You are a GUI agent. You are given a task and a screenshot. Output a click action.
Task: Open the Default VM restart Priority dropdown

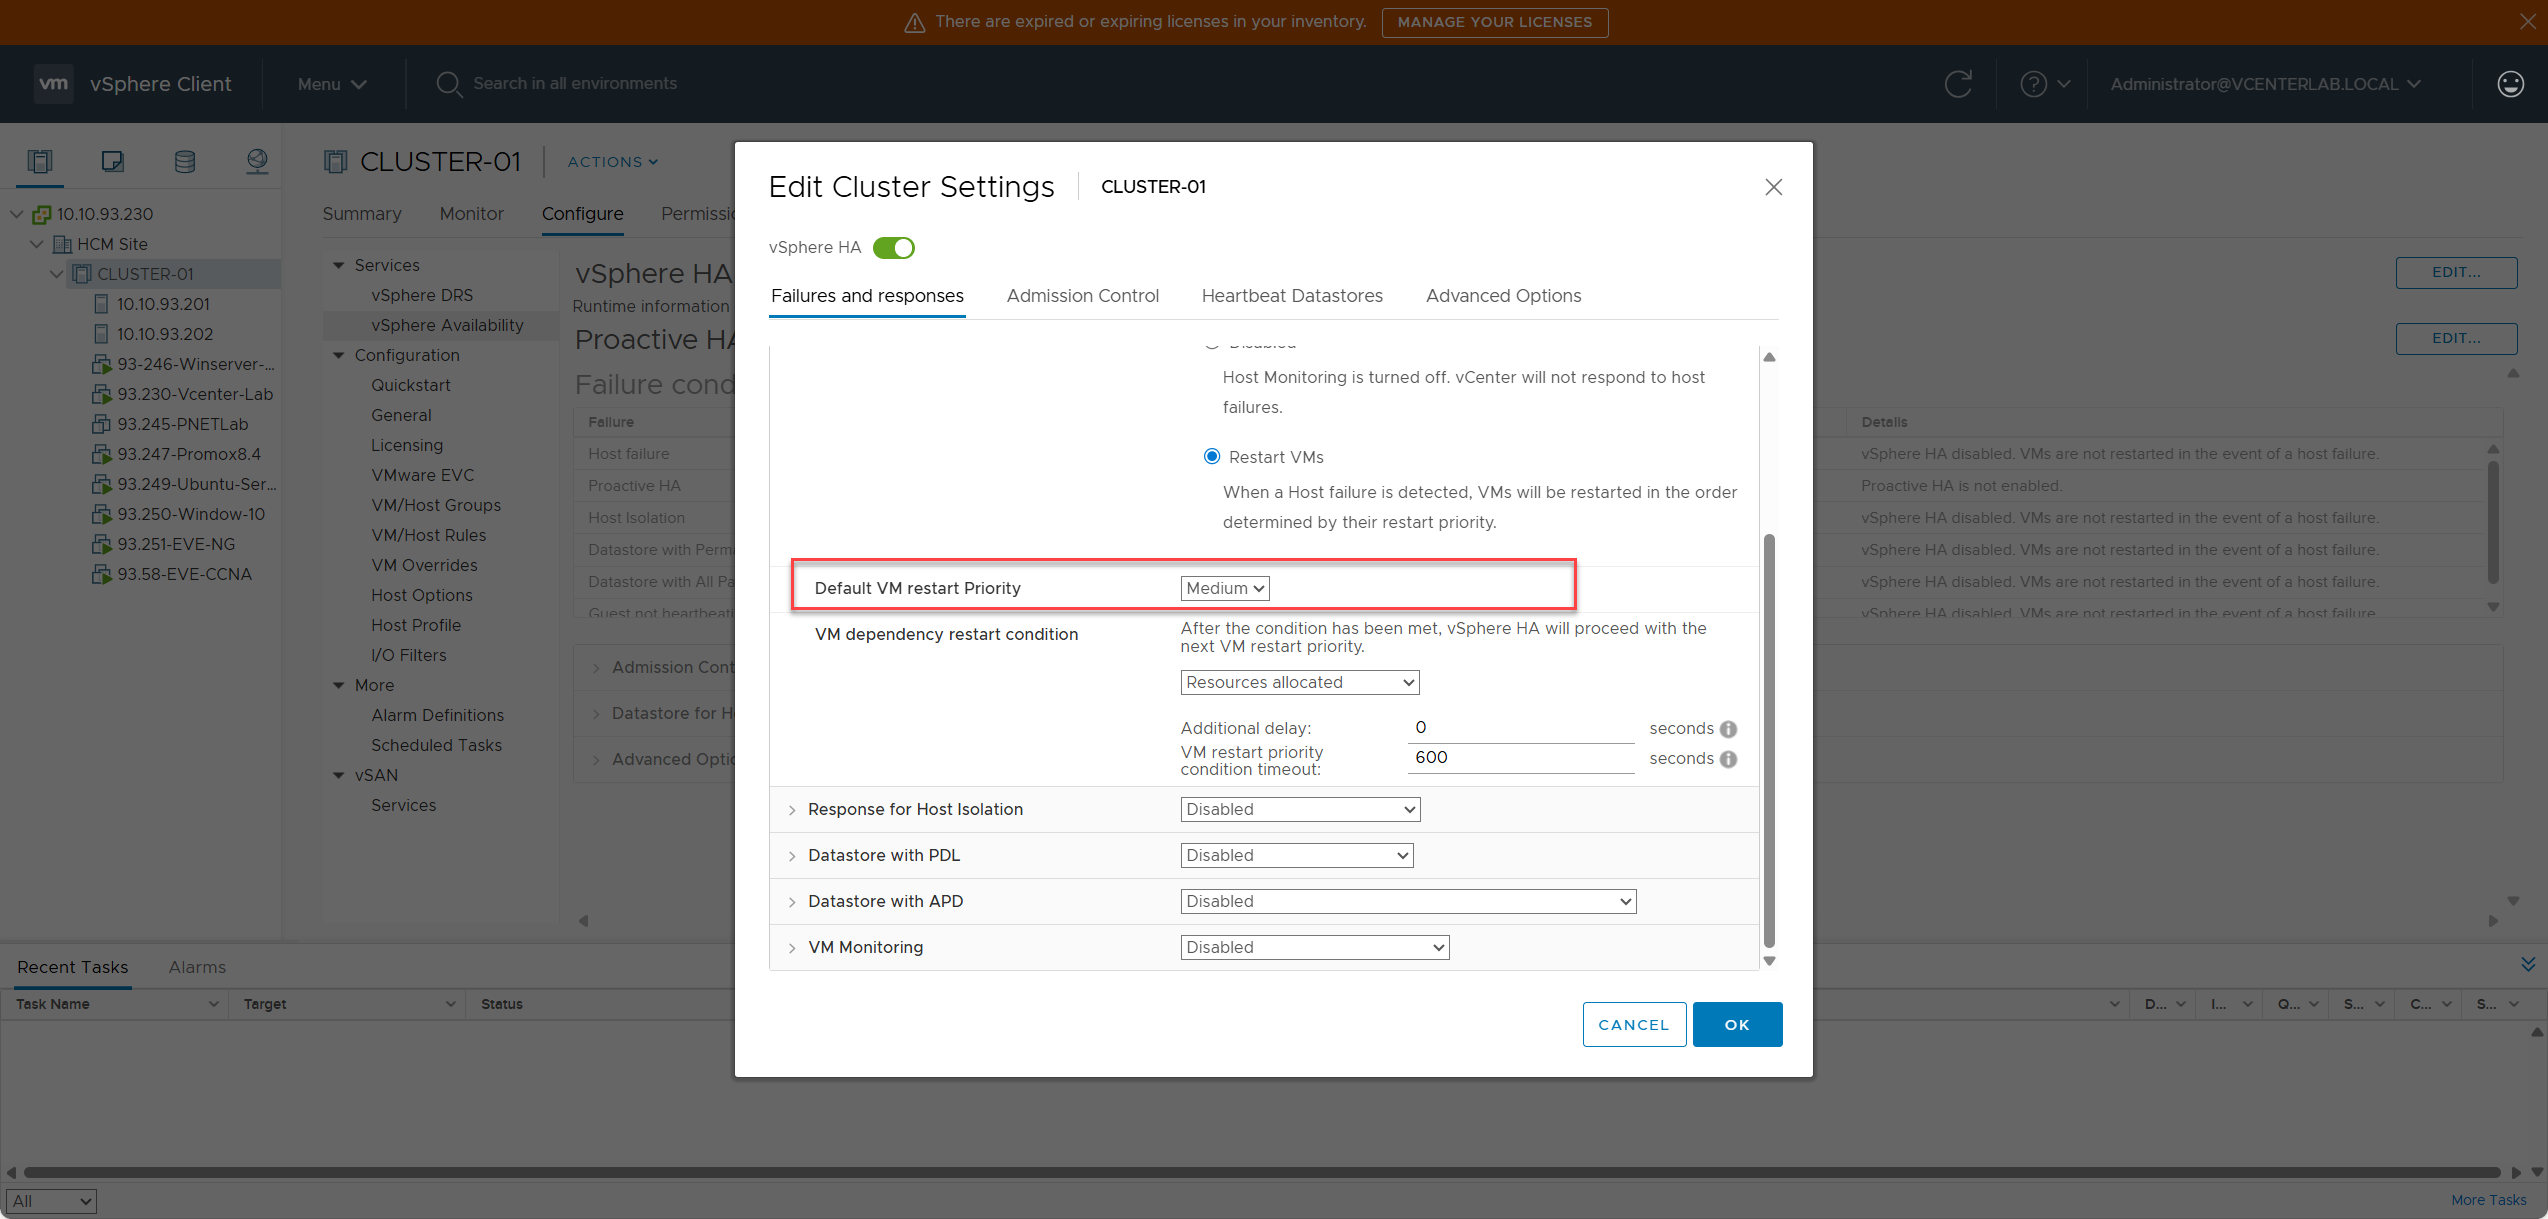(1224, 588)
